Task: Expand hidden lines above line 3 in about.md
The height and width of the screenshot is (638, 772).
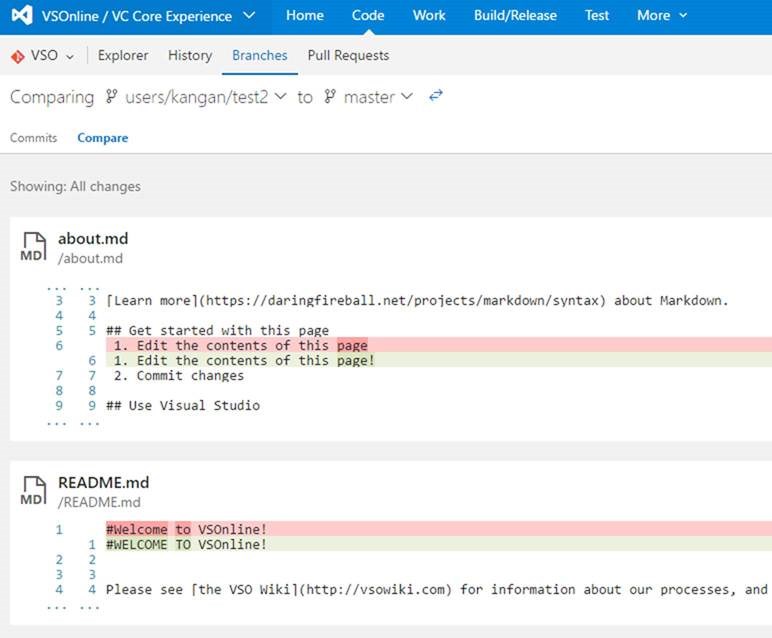Action: [x=73, y=288]
